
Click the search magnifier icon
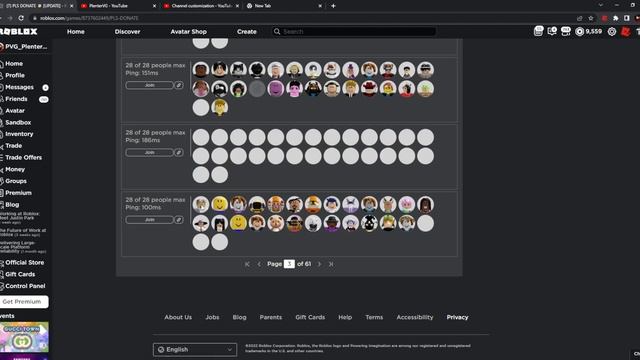point(277,31)
